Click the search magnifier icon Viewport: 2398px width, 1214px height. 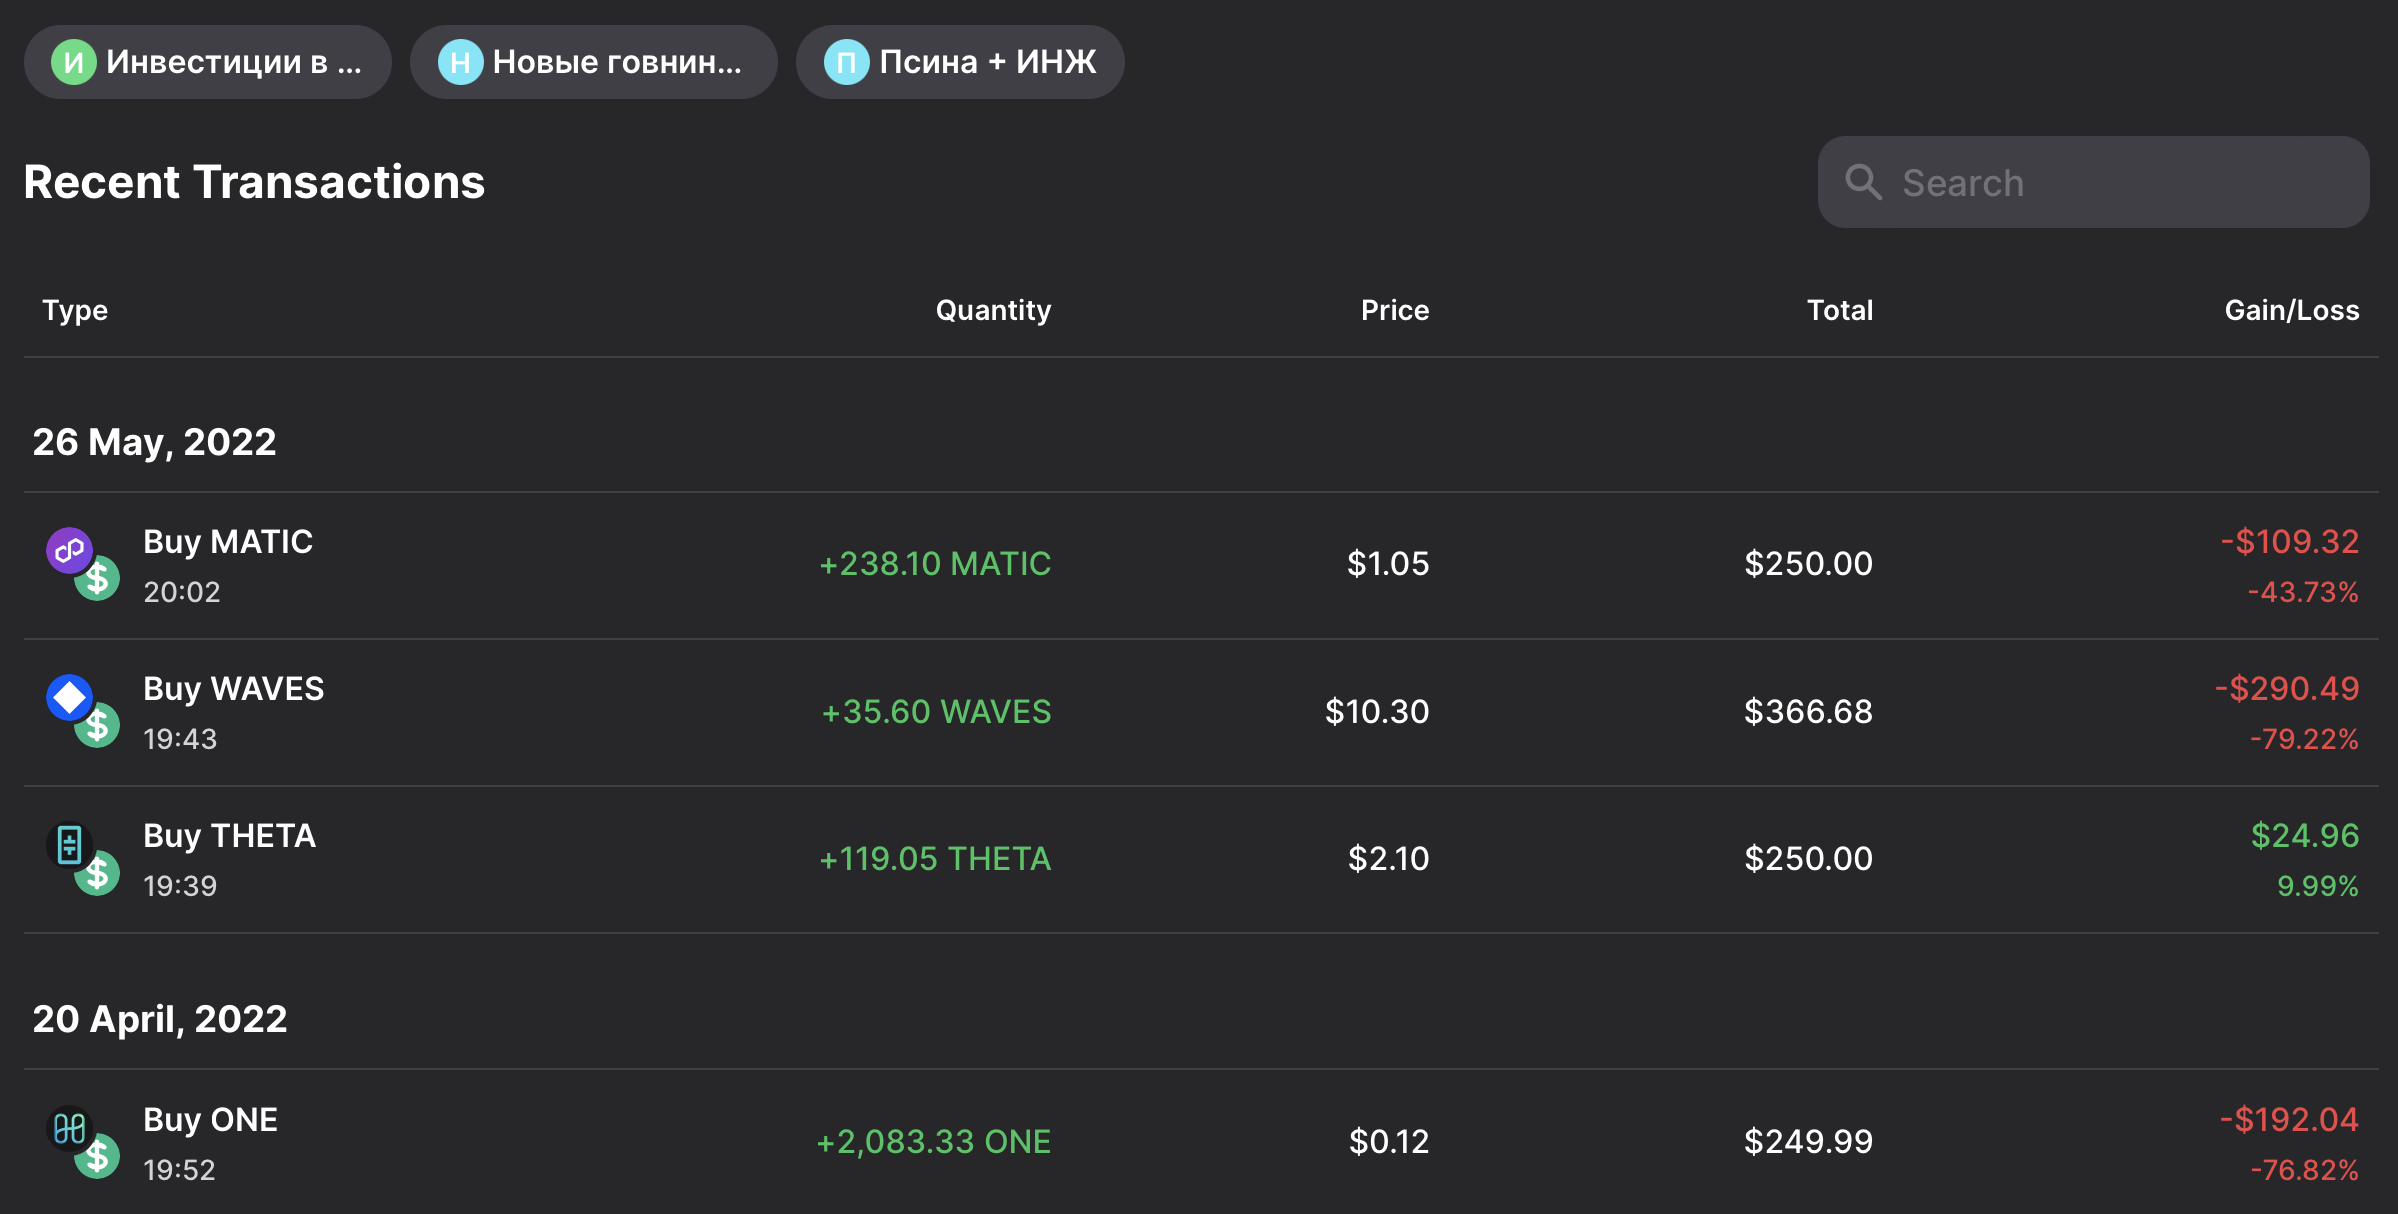pos(1863,182)
